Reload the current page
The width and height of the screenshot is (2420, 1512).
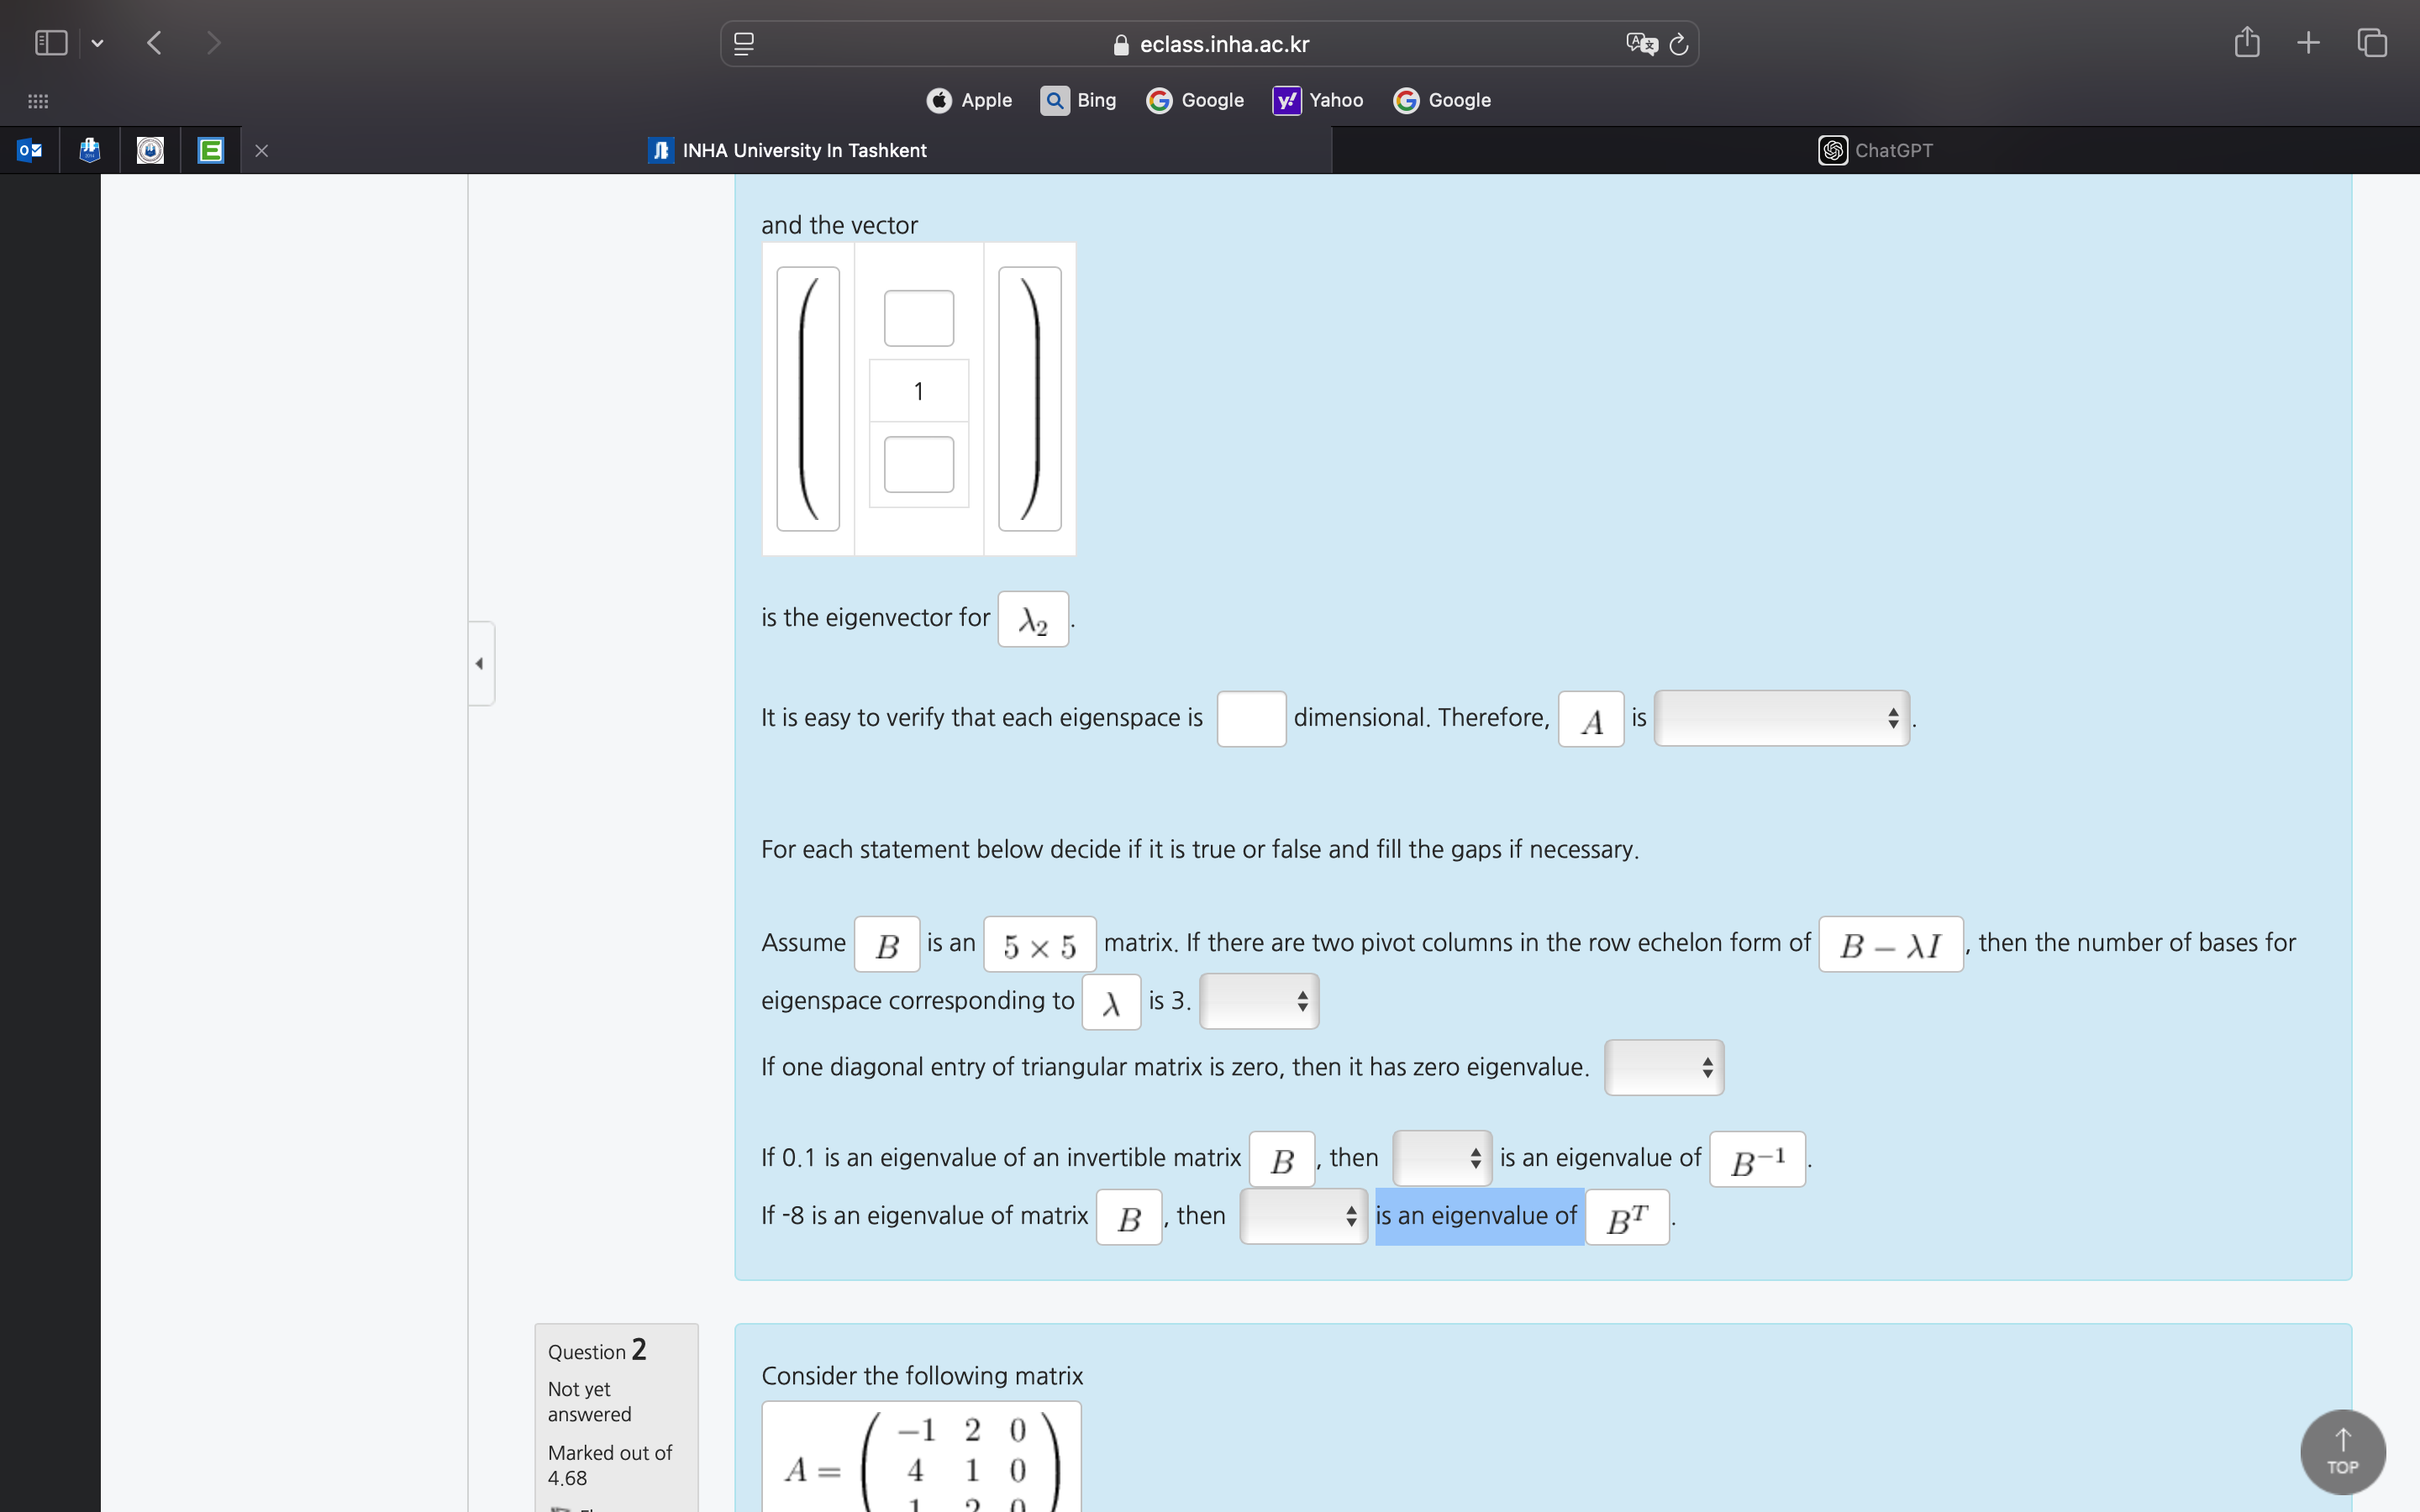pyautogui.click(x=1680, y=44)
